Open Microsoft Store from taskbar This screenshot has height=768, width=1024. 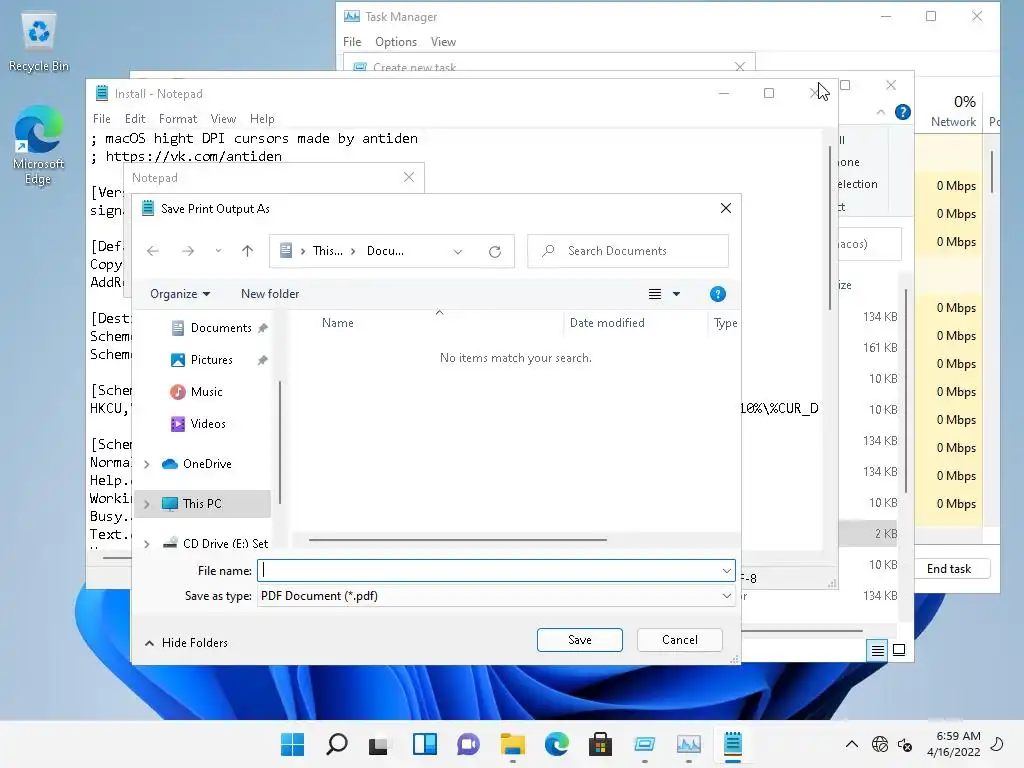600,744
